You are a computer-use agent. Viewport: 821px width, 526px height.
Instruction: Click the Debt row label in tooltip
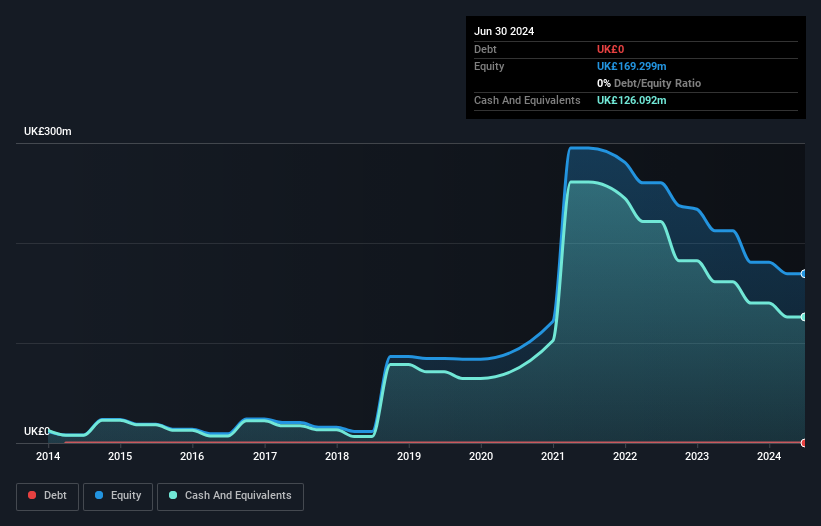485,49
